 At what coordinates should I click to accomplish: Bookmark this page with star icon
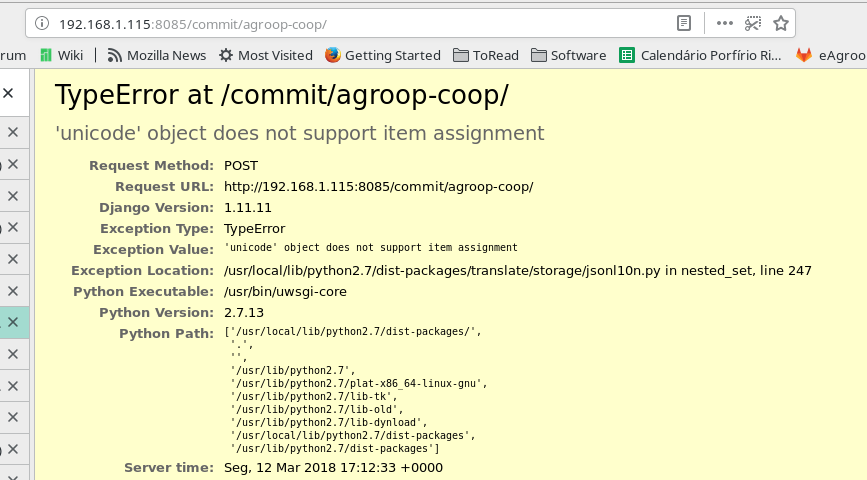coord(781,23)
